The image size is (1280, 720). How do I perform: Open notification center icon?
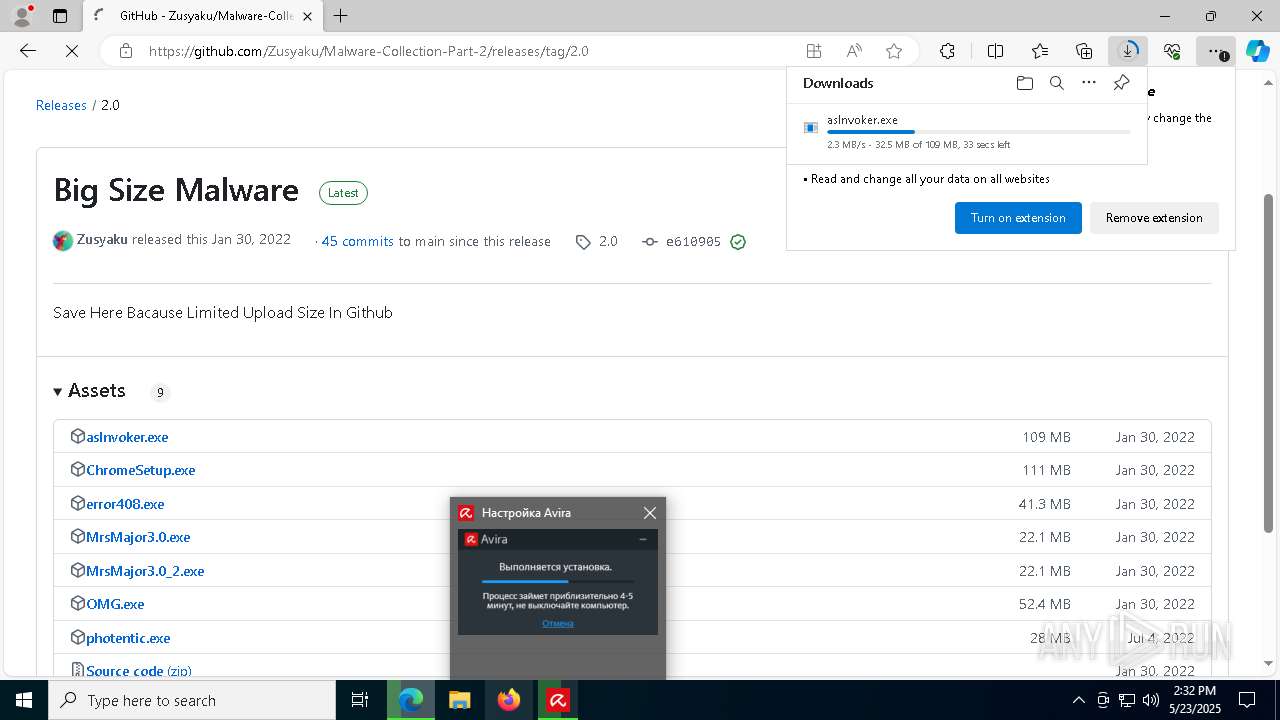pyautogui.click(x=1247, y=700)
